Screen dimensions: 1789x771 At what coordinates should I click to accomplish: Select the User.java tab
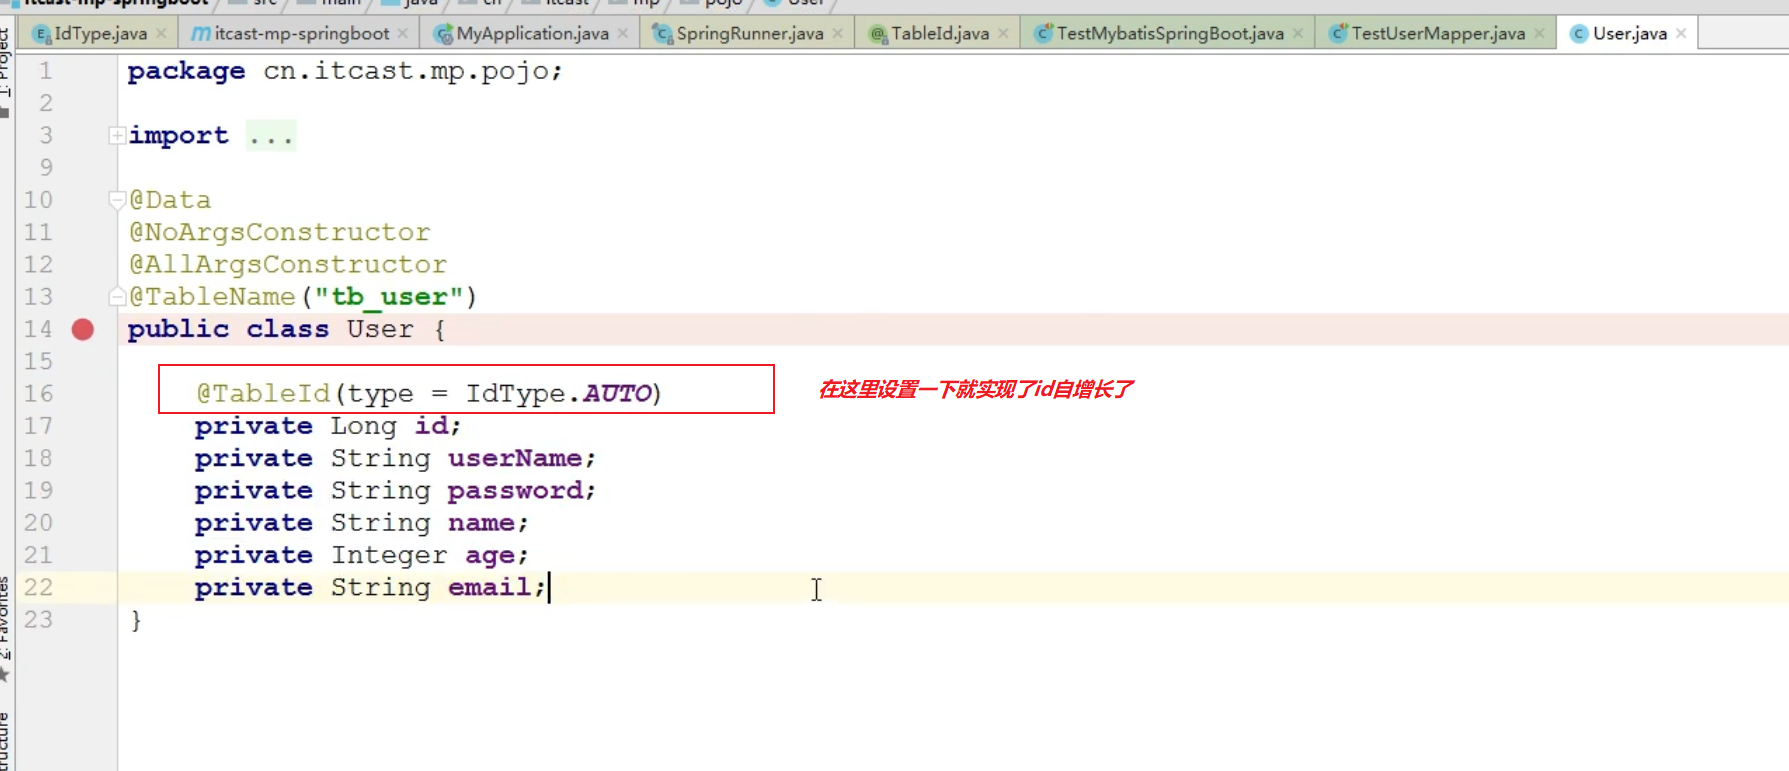tap(1629, 34)
